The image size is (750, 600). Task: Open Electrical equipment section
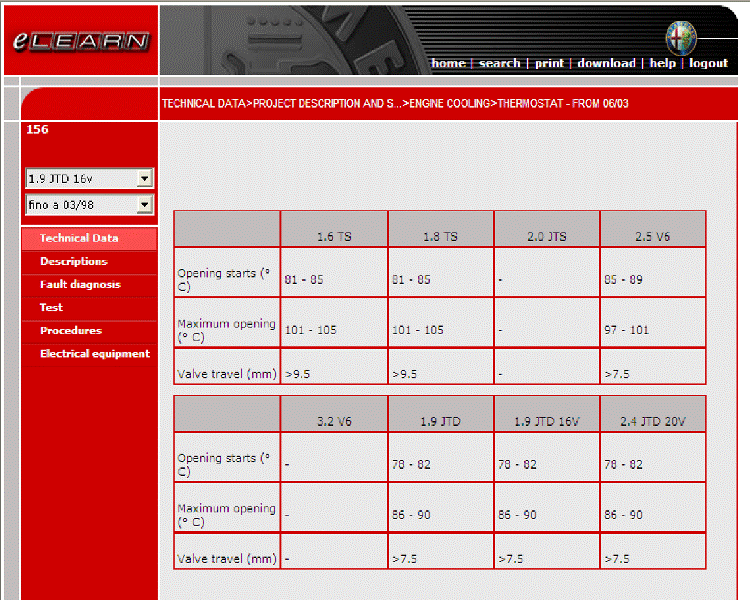point(95,353)
